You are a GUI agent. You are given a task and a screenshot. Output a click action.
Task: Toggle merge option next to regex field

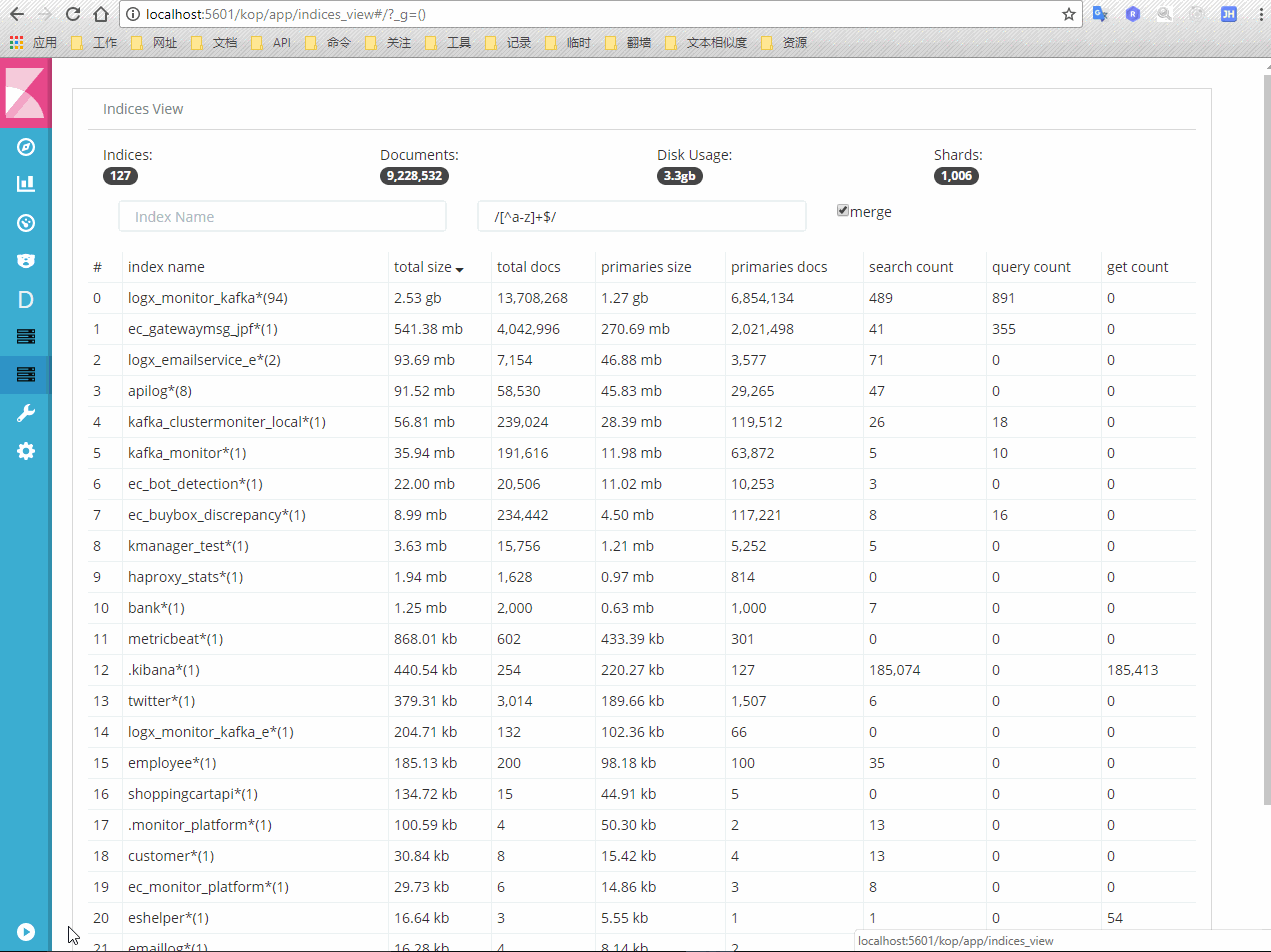[x=843, y=210]
